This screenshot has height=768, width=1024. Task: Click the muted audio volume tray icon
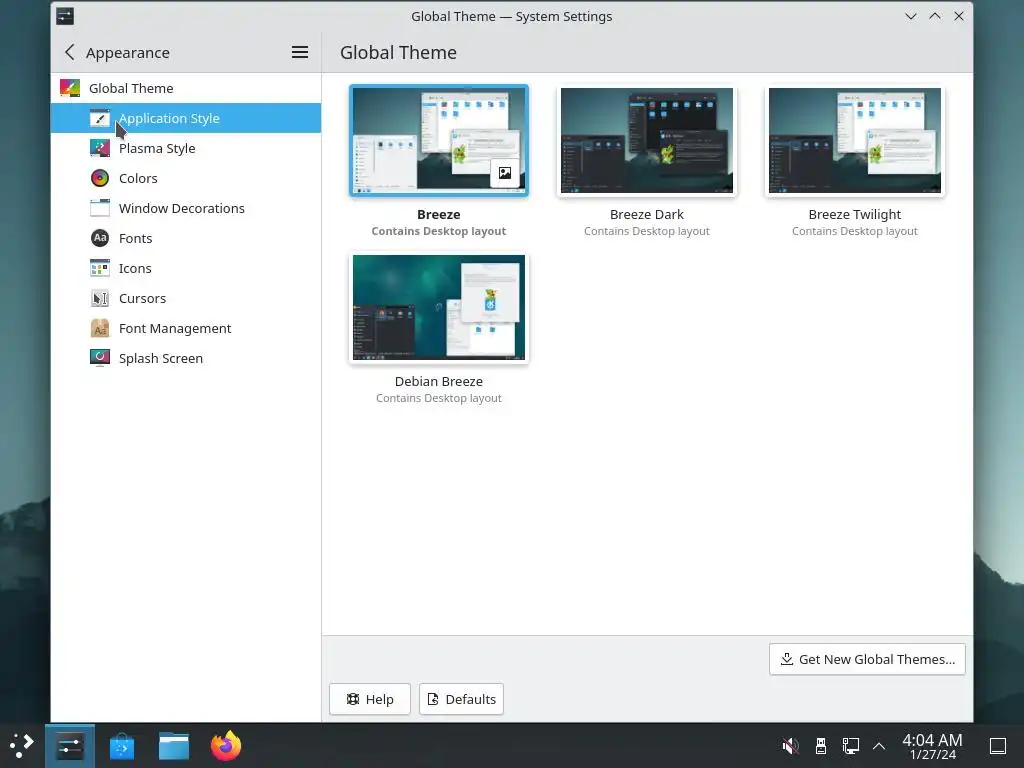pos(790,746)
